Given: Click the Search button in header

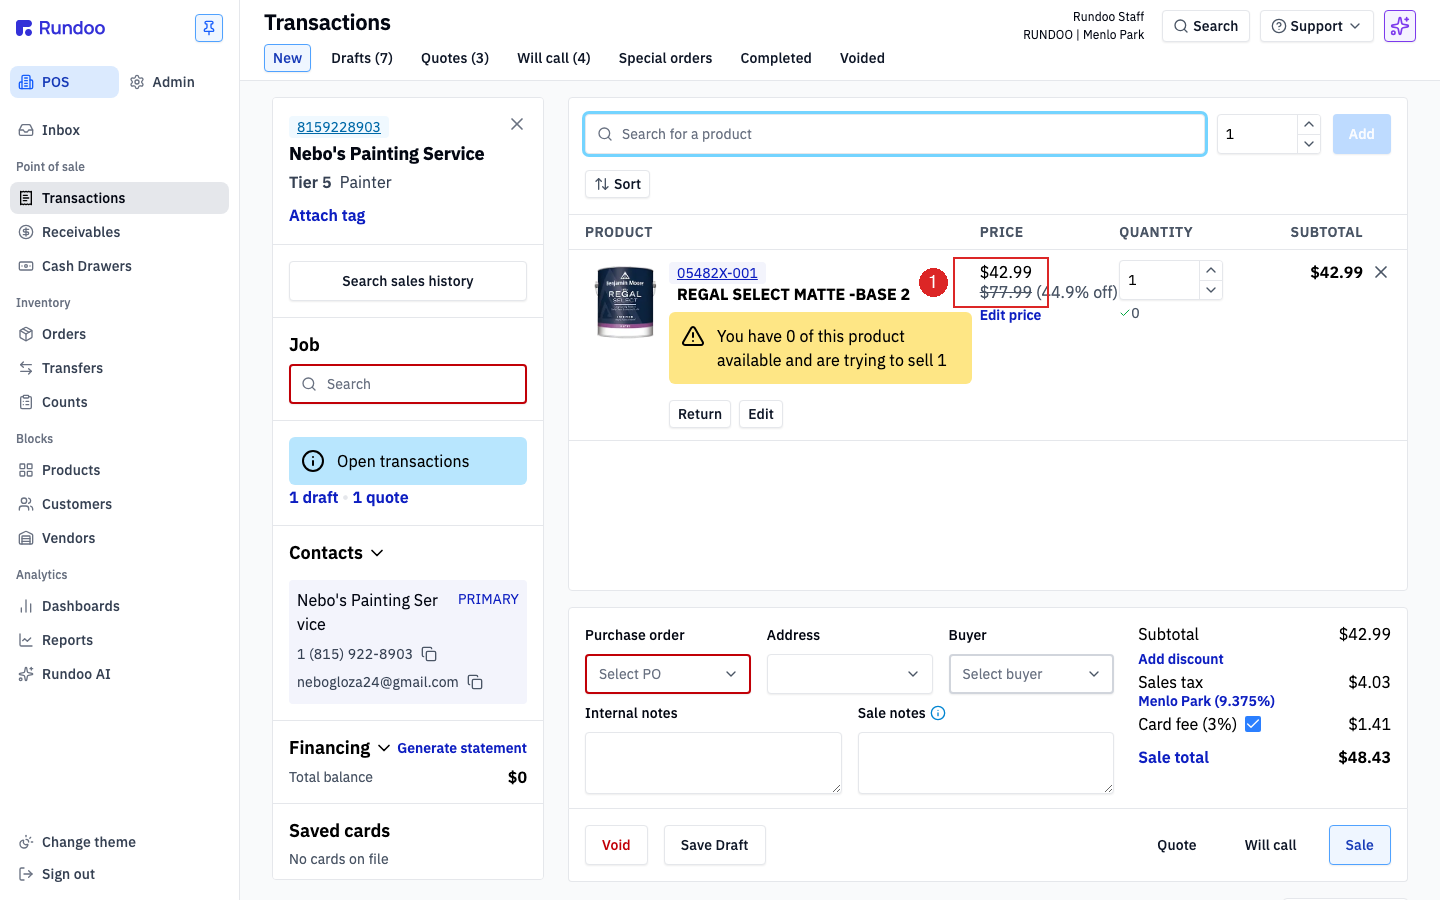Looking at the screenshot, I should tap(1206, 26).
